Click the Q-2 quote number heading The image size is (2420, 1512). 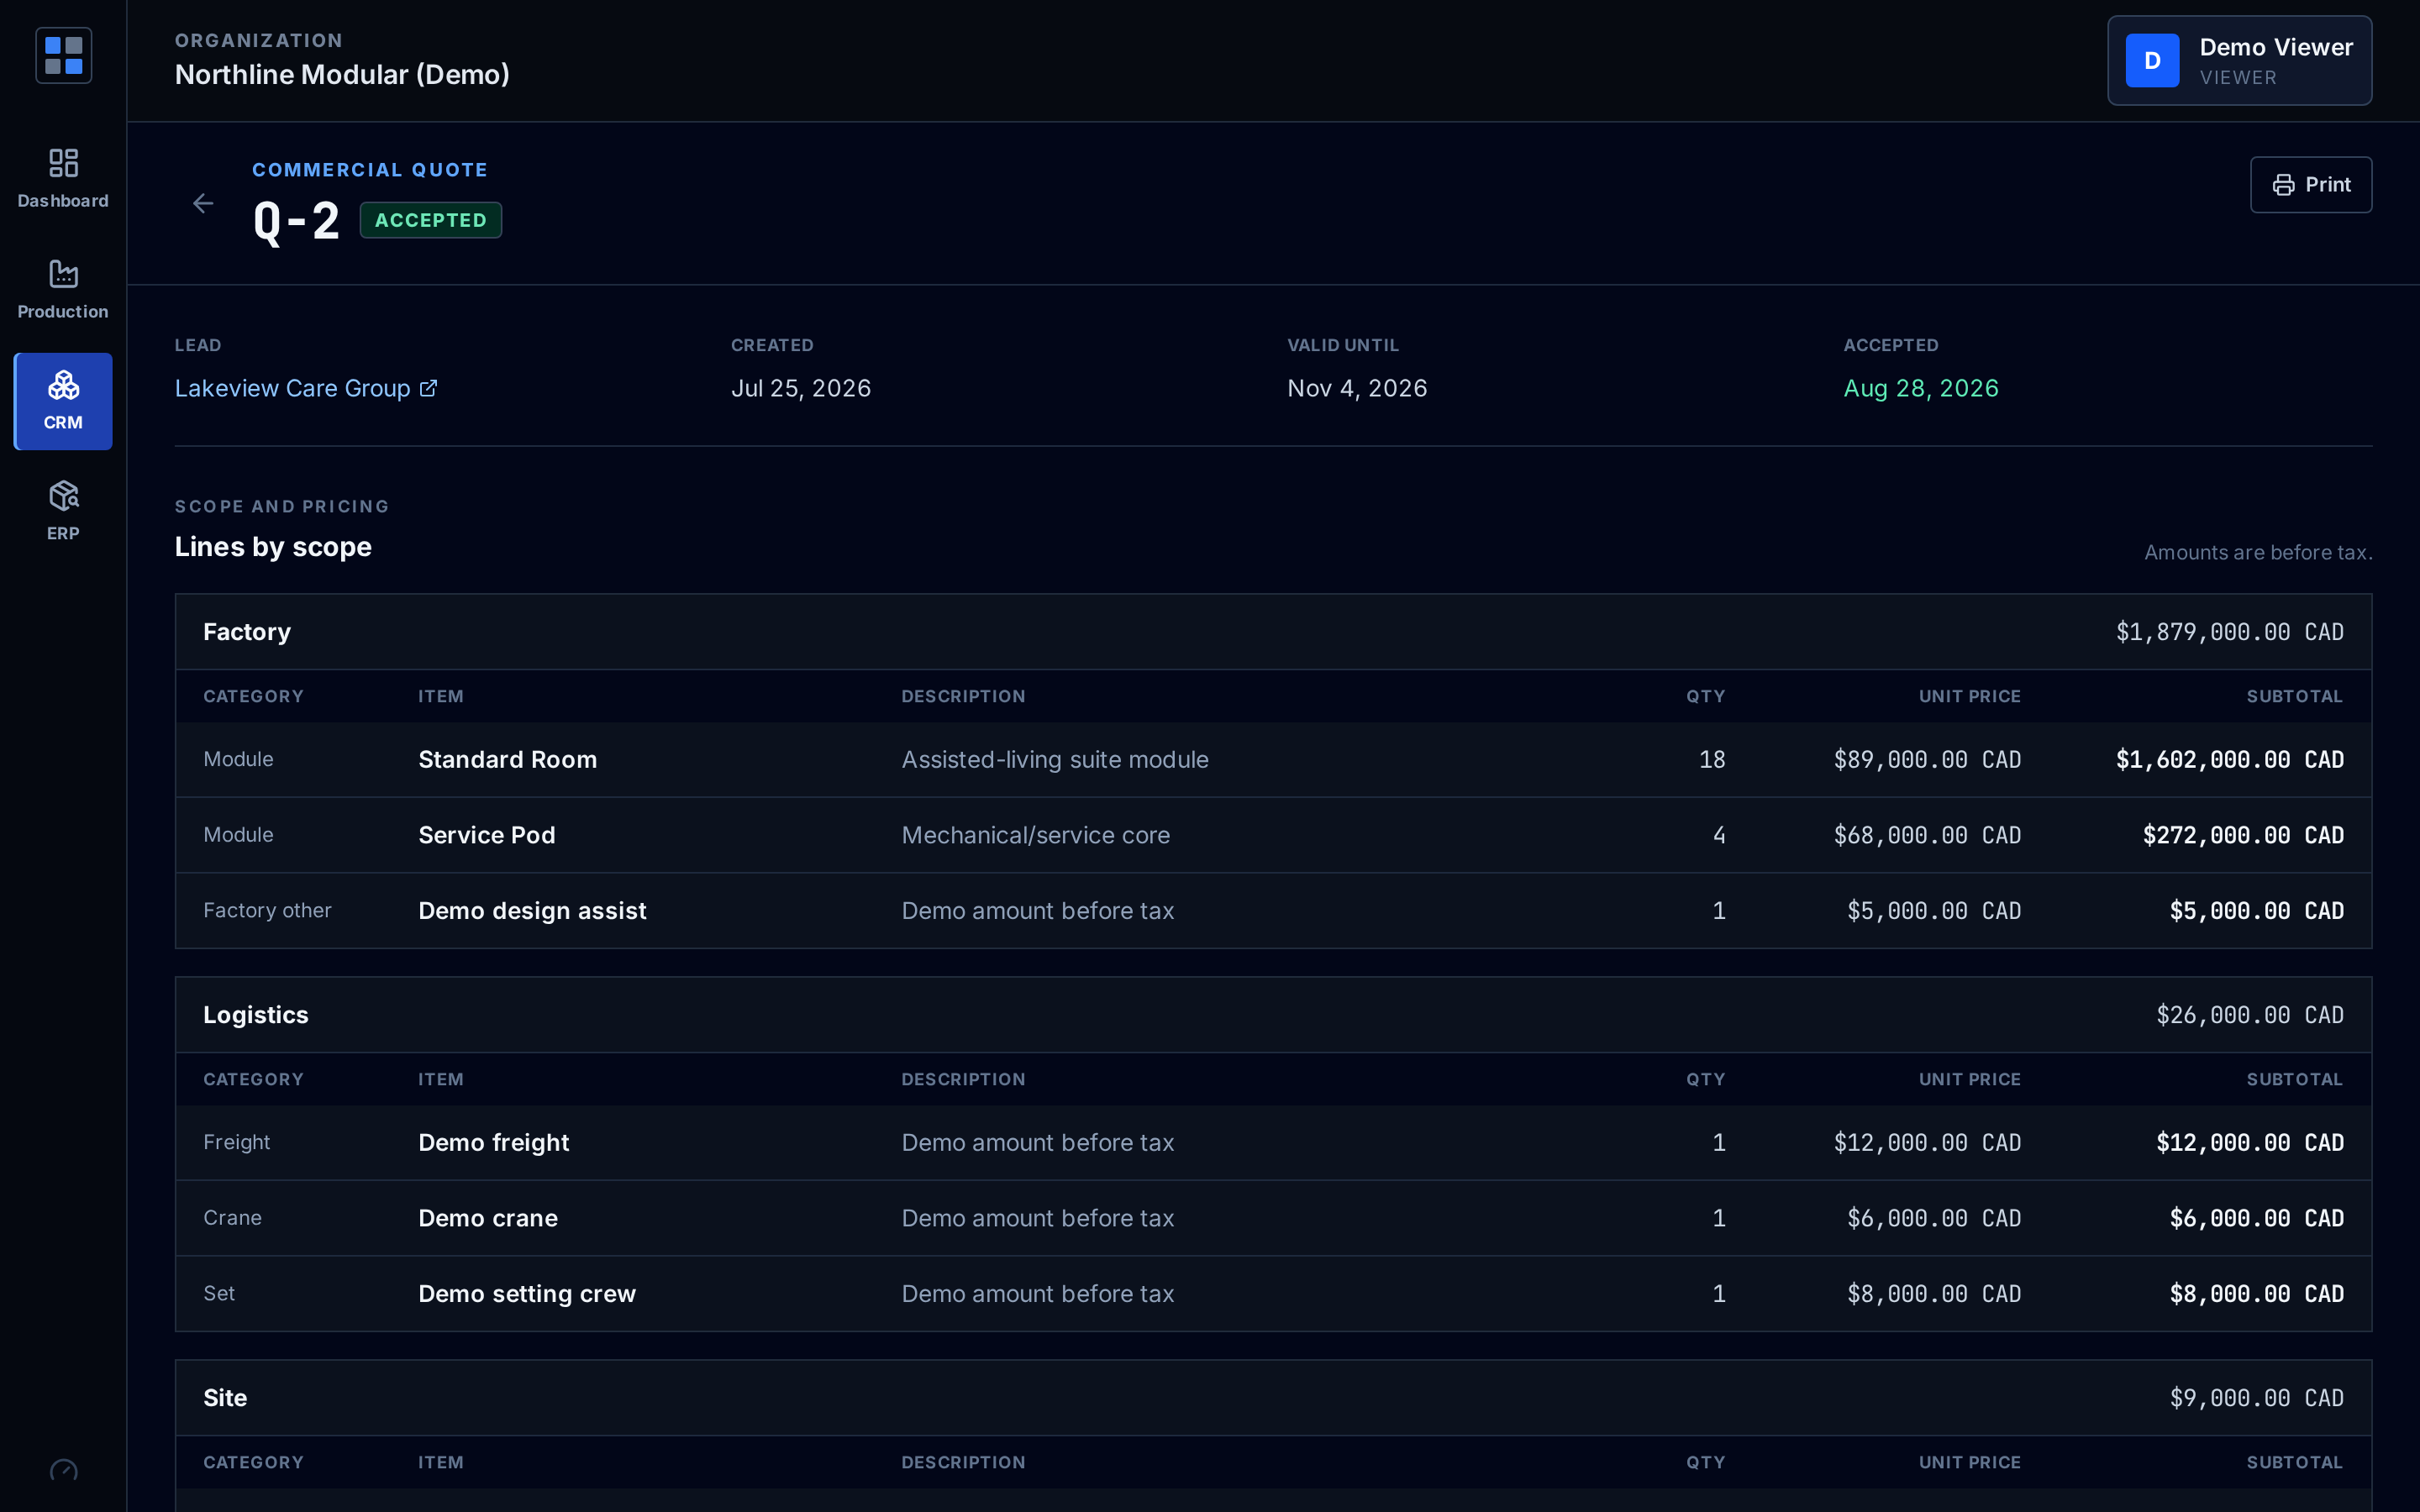pos(296,220)
